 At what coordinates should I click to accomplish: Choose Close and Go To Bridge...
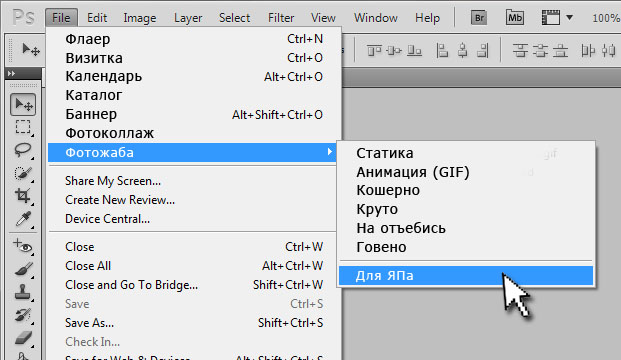click(194, 285)
